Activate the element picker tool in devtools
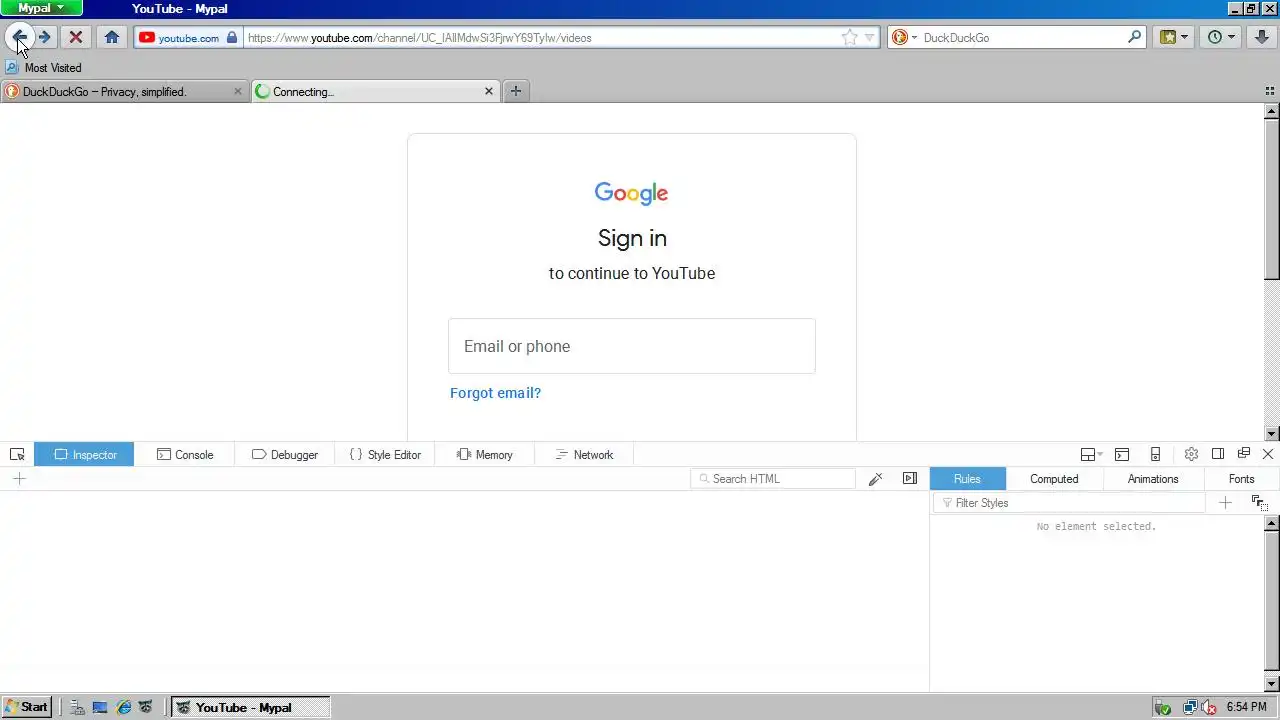Screen dimensions: 1280x720 pos(17,454)
